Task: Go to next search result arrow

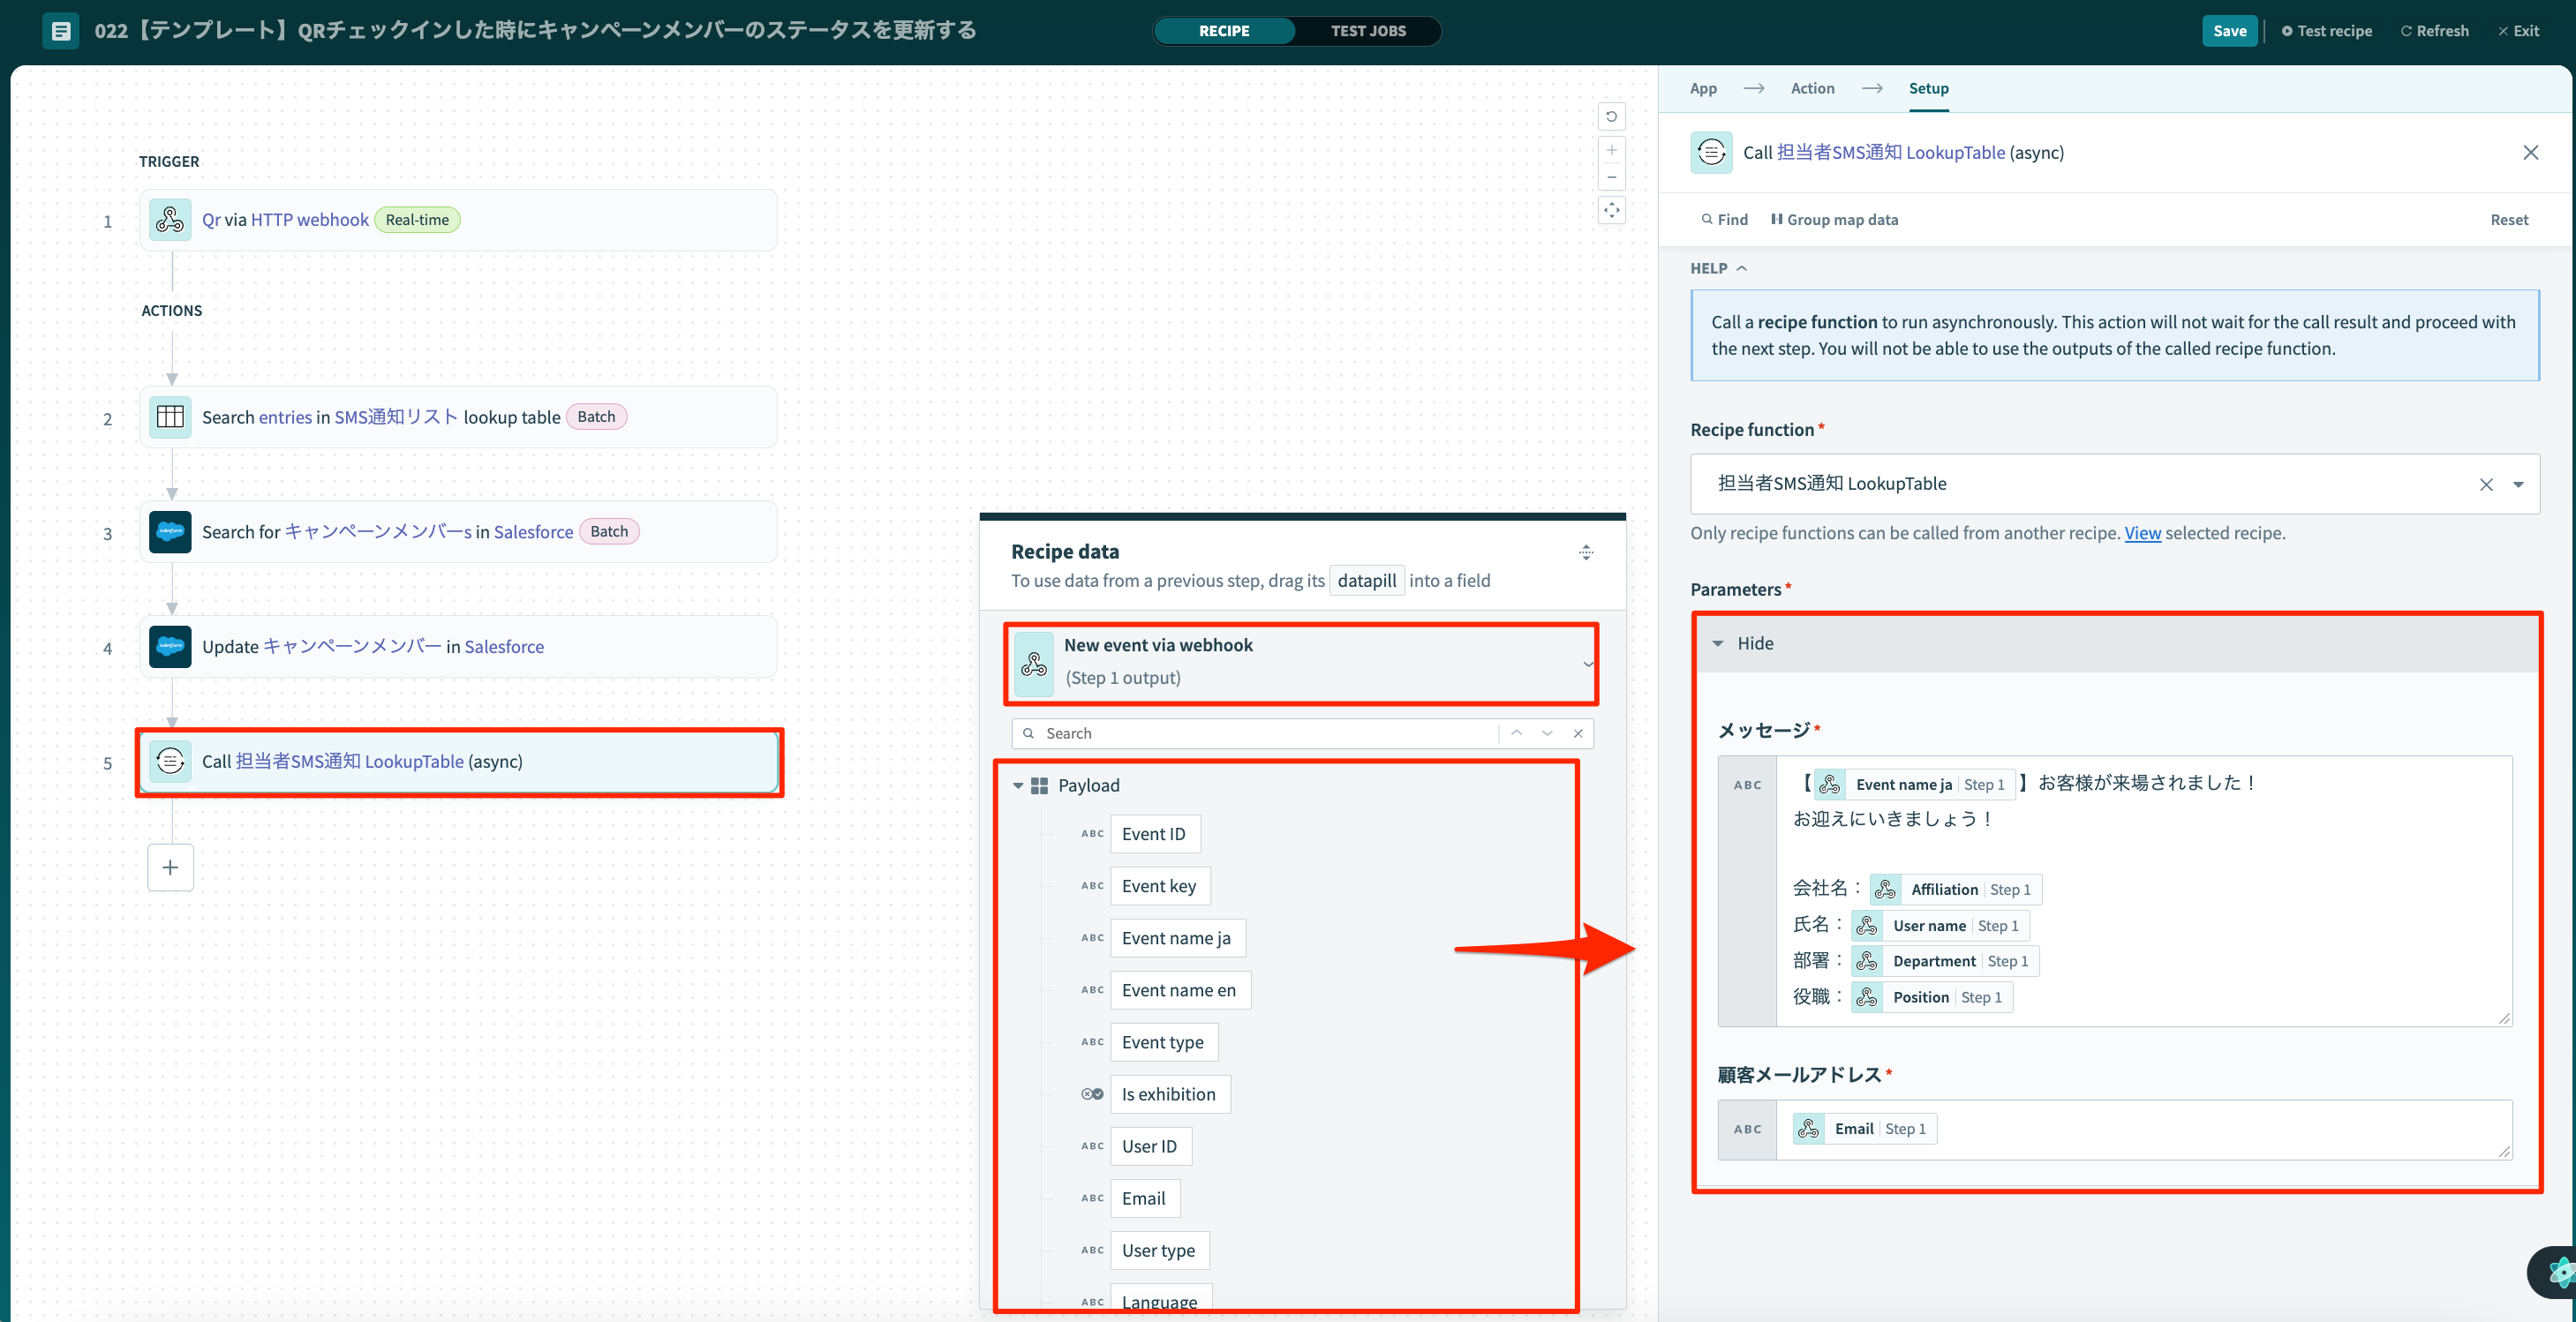Action: click(x=1547, y=733)
